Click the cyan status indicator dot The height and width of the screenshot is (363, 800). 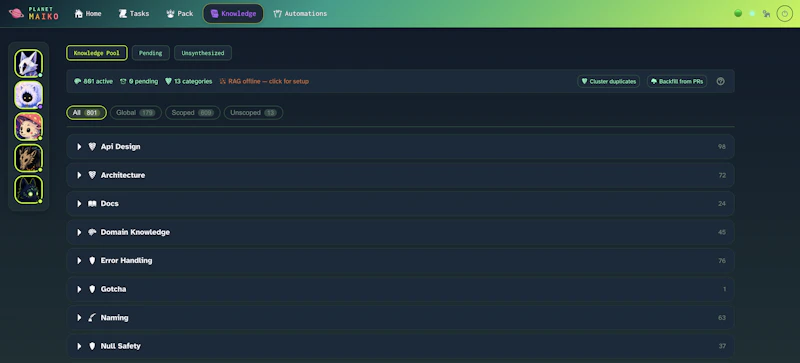(752, 14)
